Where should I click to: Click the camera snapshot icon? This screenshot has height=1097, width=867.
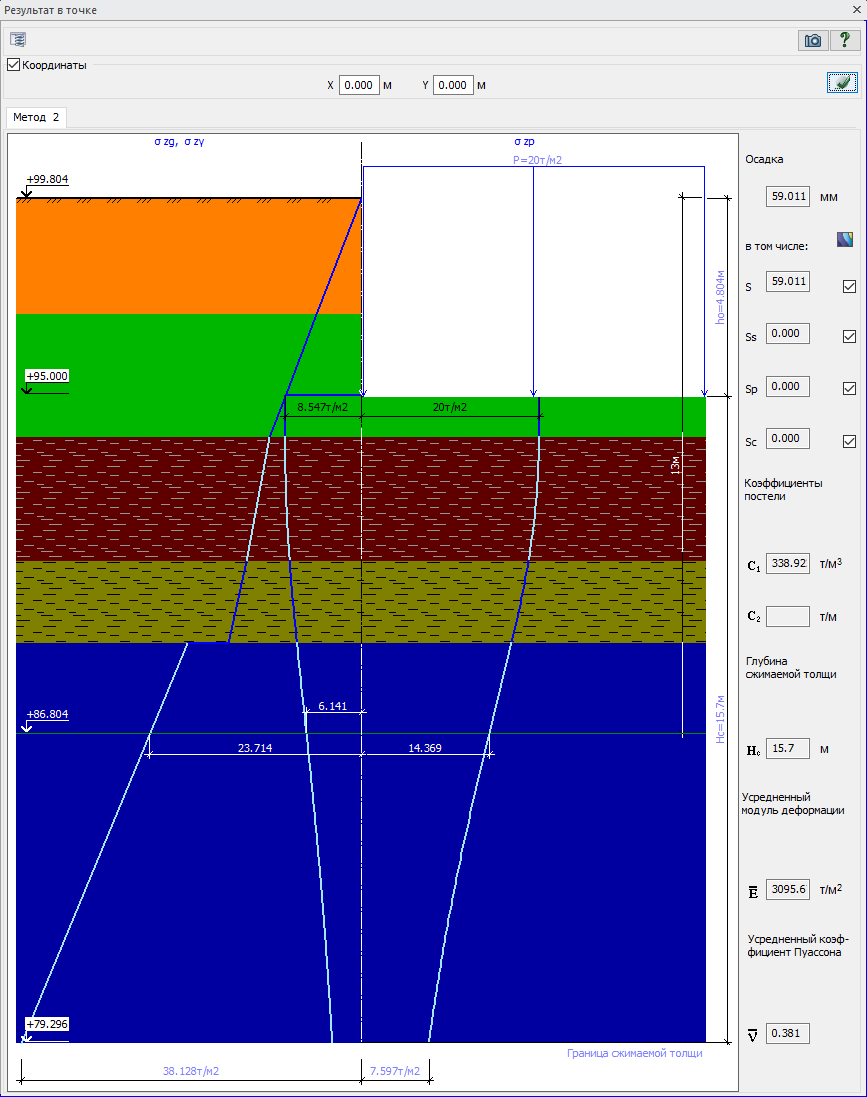click(x=813, y=40)
